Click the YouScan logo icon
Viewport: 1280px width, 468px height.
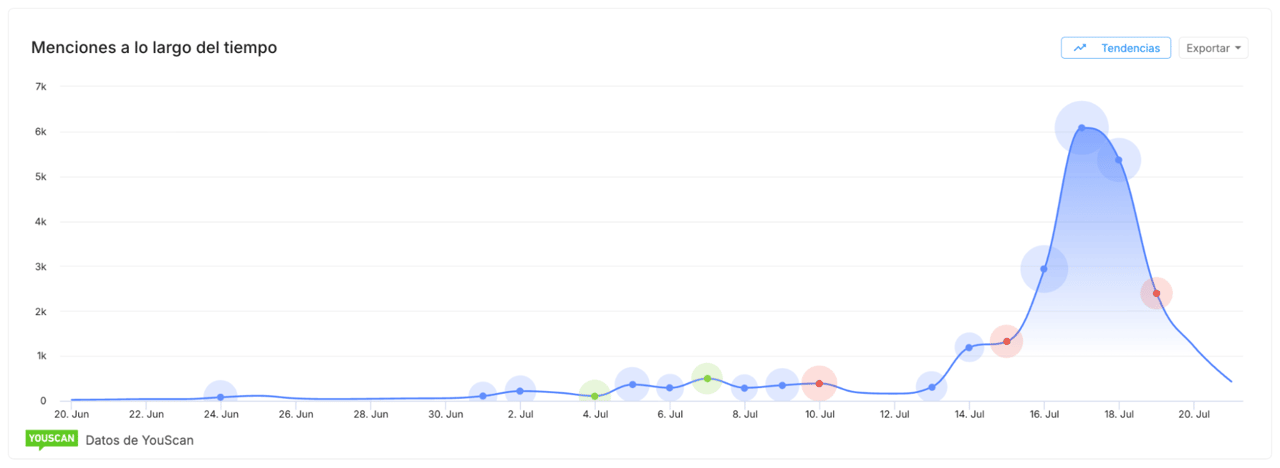click(51, 440)
